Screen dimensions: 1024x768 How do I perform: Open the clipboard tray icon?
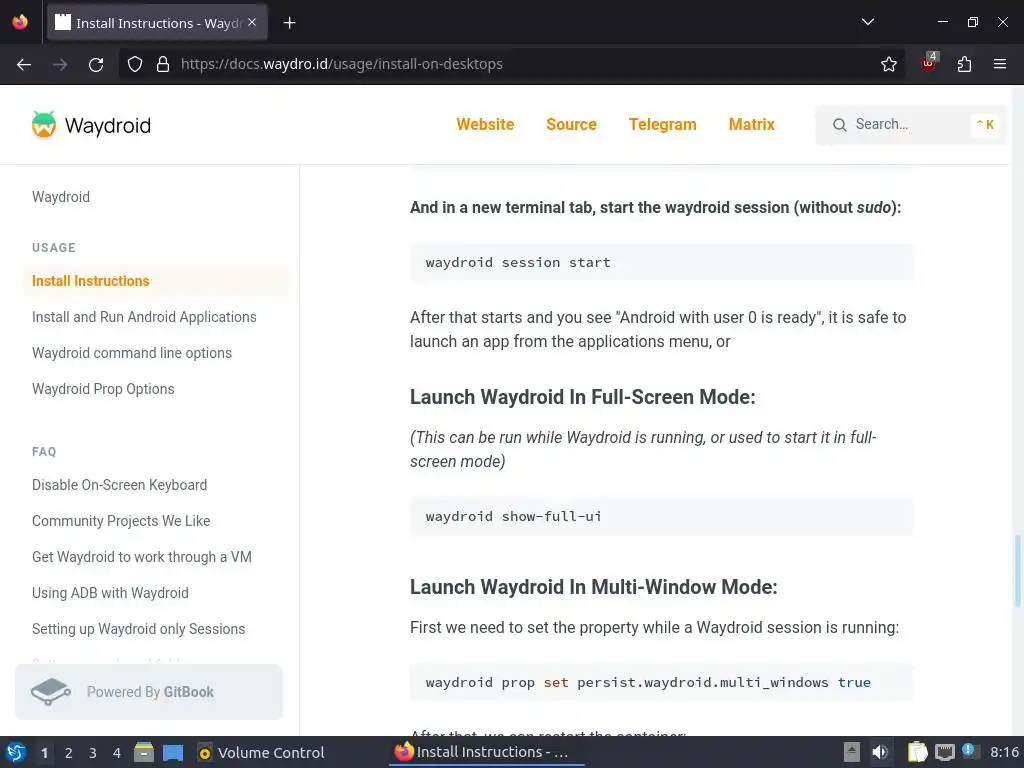point(918,752)
